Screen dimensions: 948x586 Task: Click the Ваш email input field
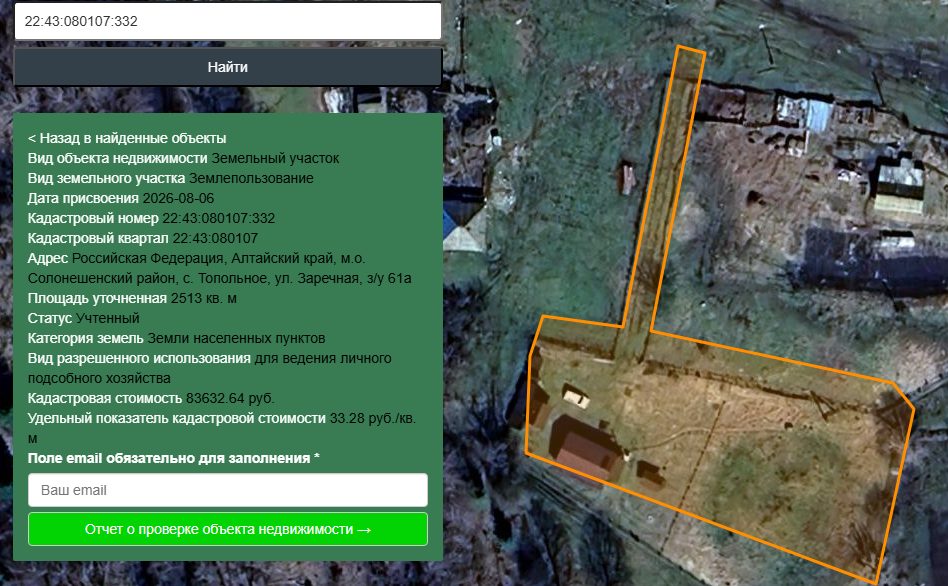228,490
